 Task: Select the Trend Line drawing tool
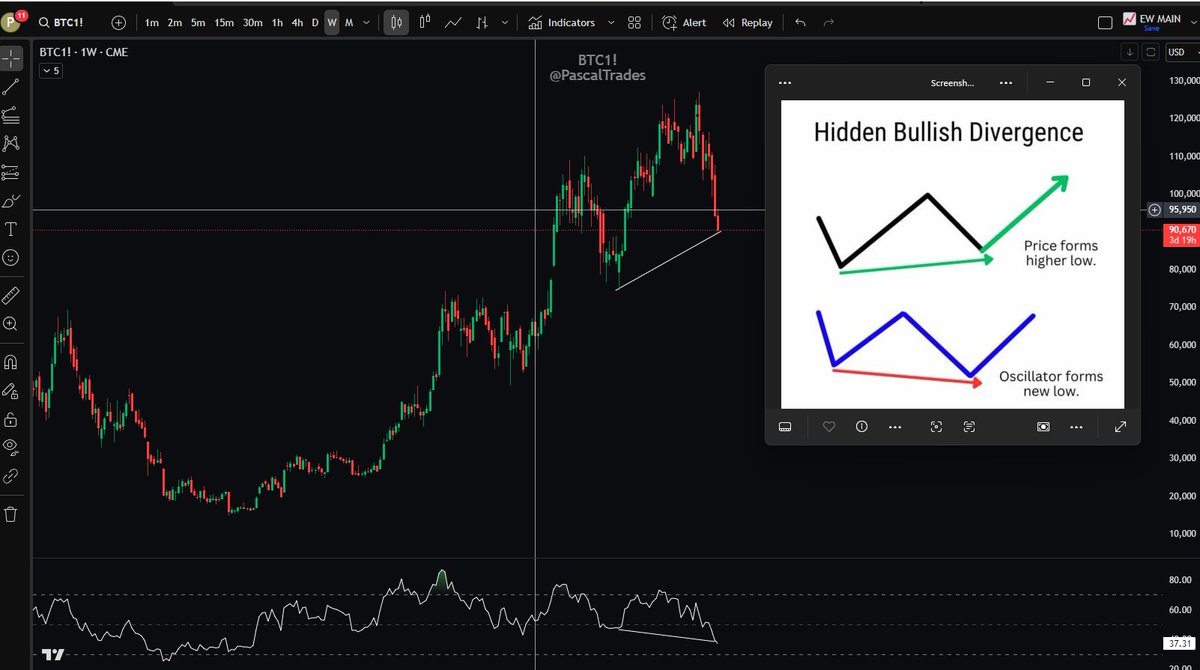[x=12, y=86]
